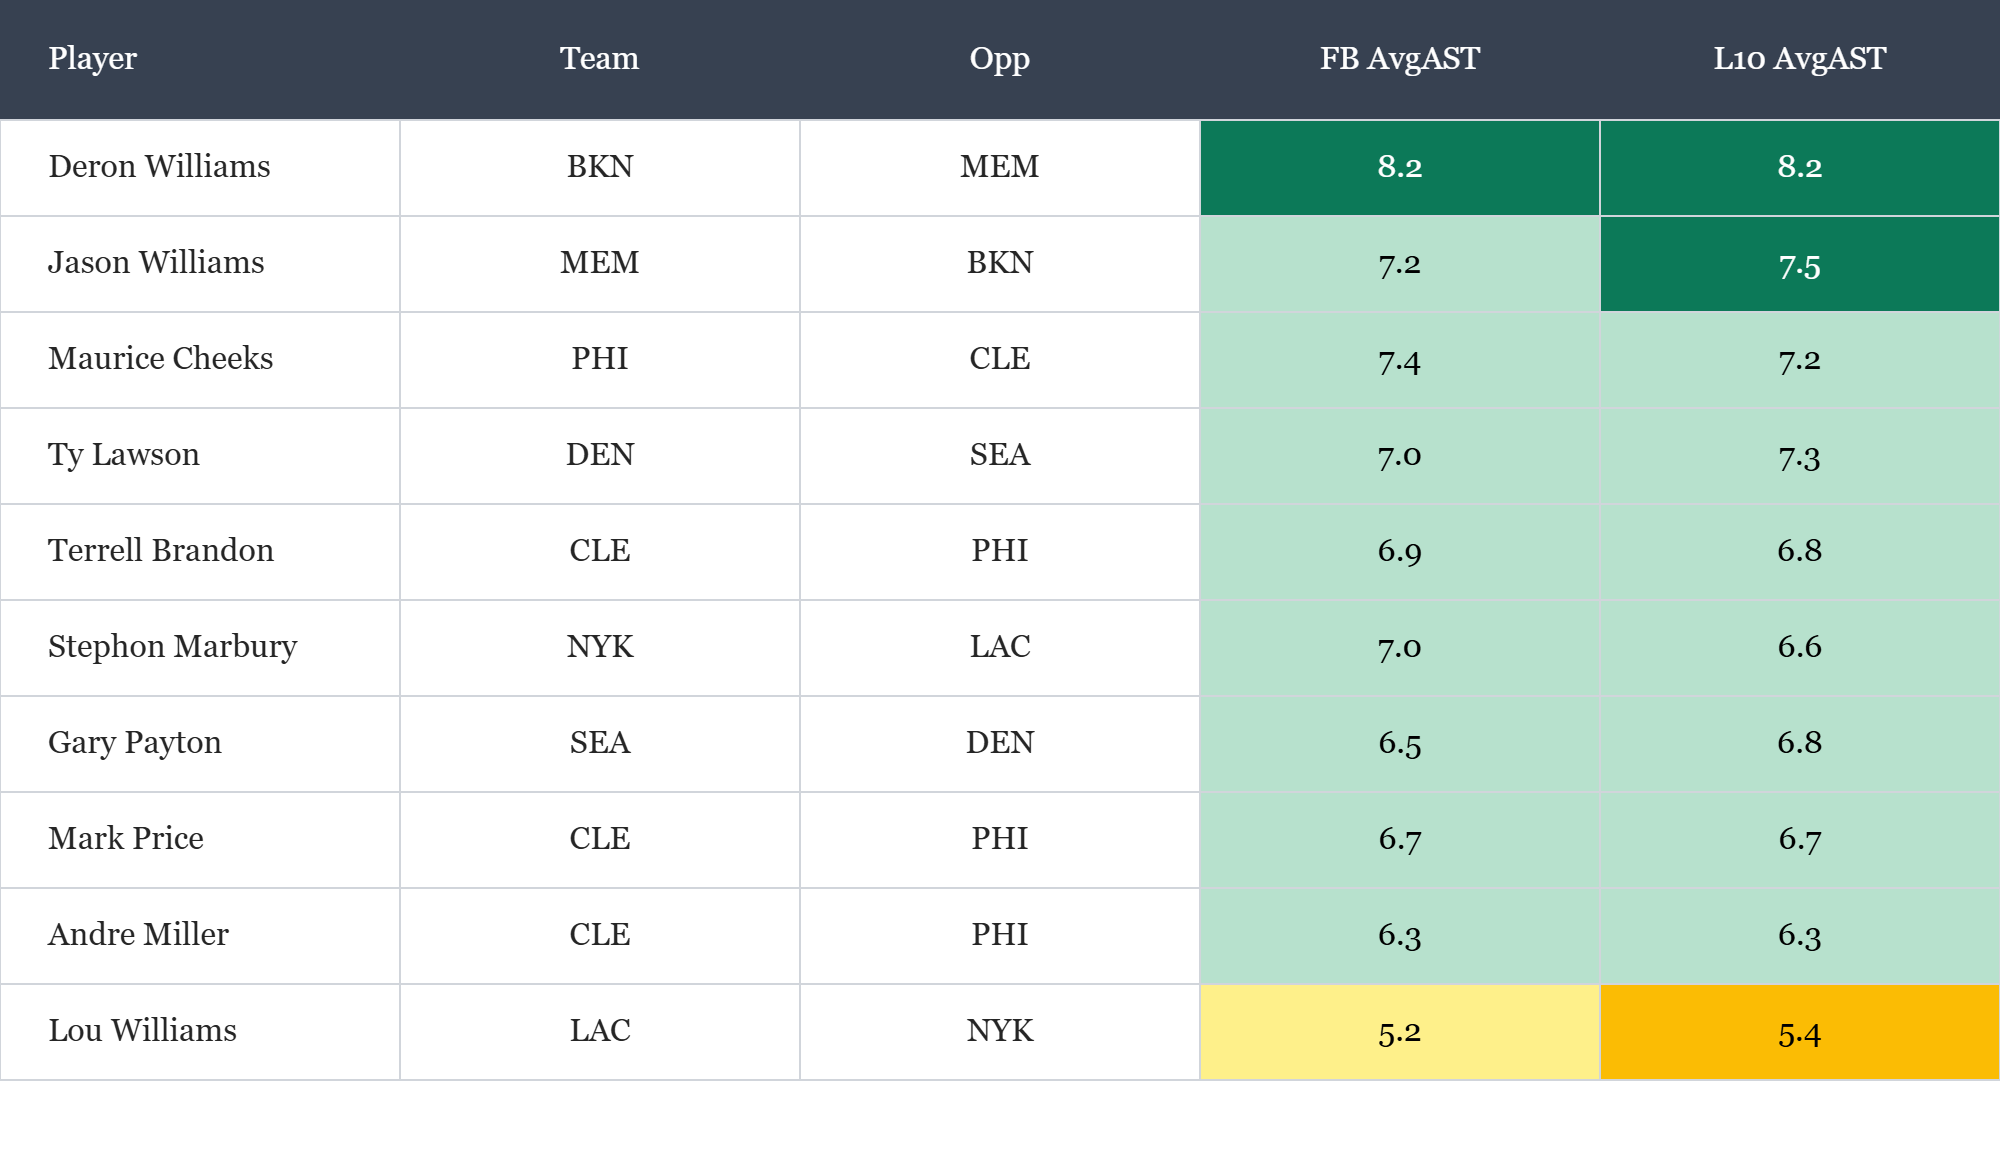This screenshot has height=1176, width=2000.
Task: Click the Opp column header
Action: click(999, 59)
